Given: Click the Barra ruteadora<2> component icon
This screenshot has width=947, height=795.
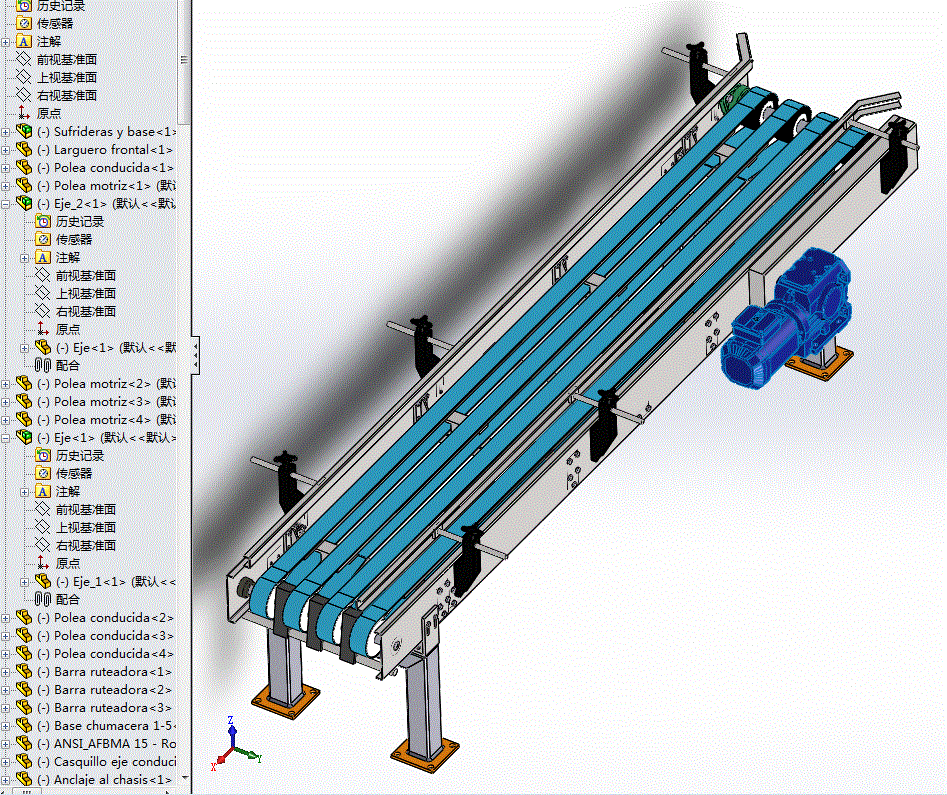Looking at the screenshot, I should 24,689.
